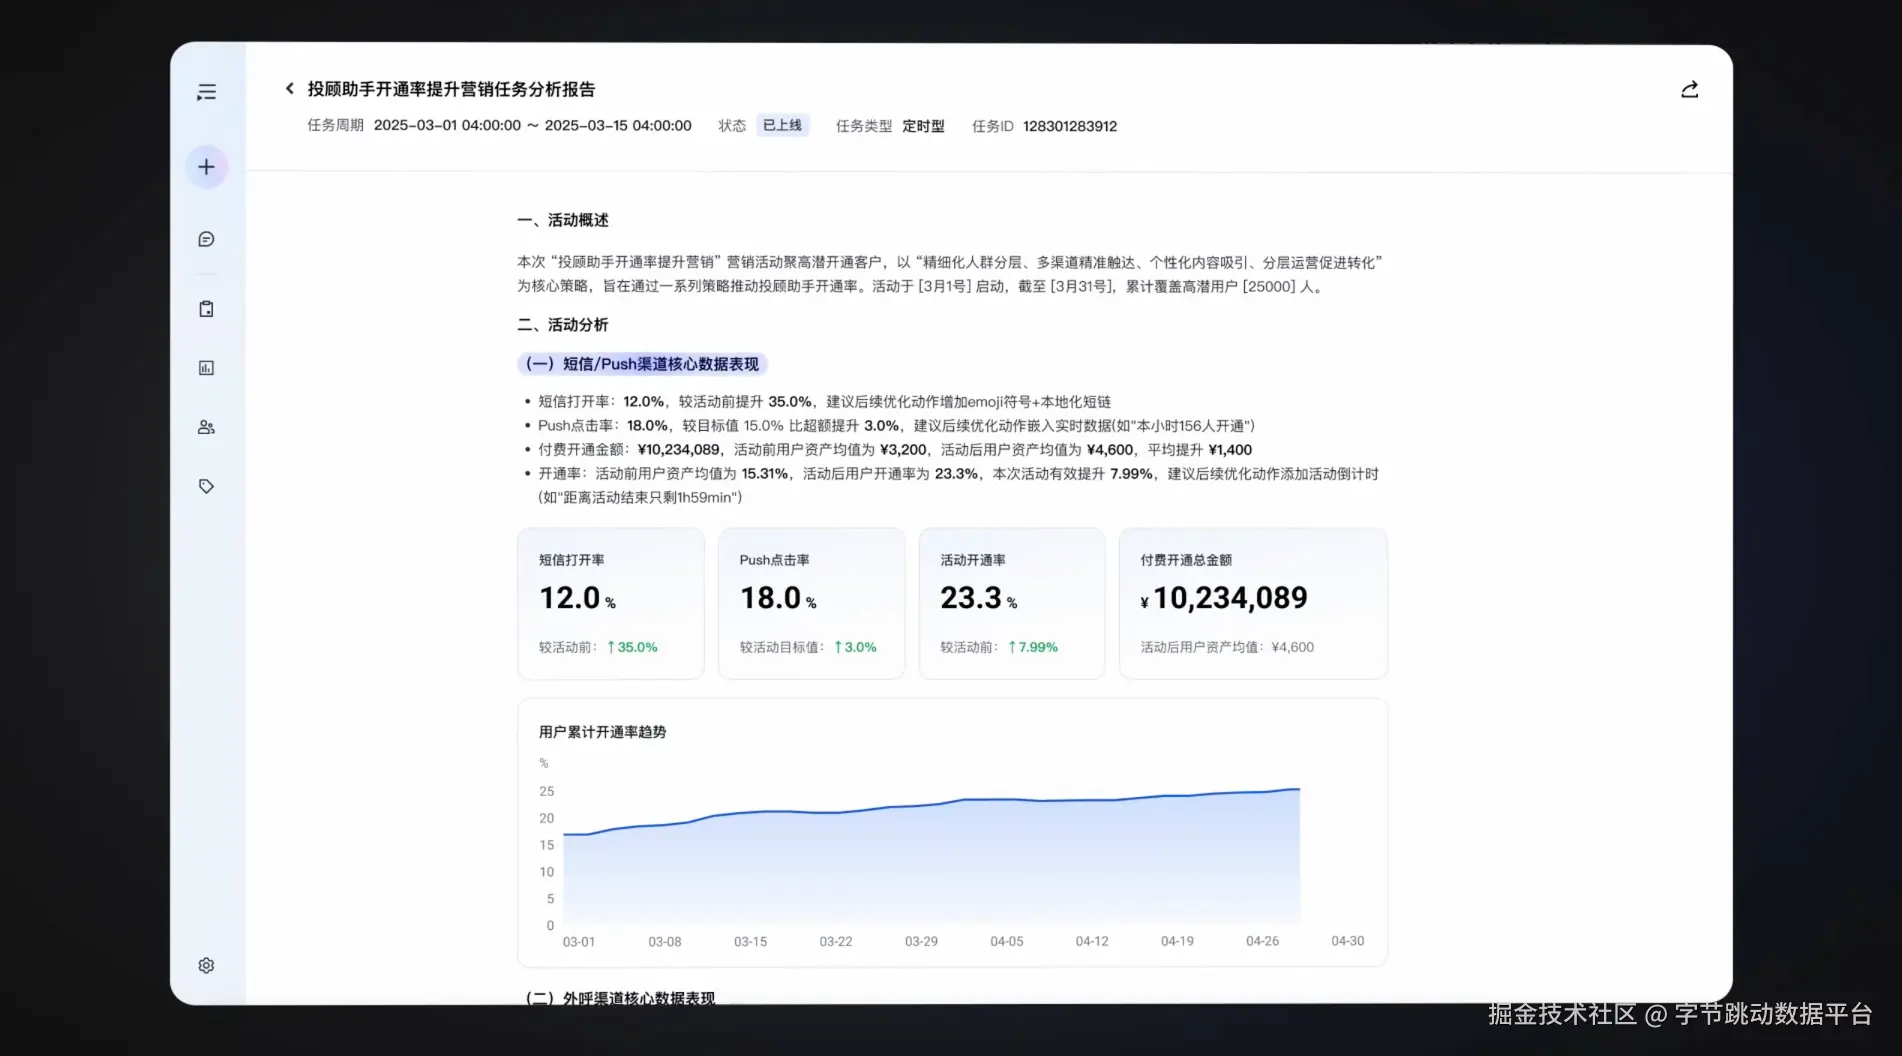Click the ↑7.99% increase value
This screenshot has width=1902, height=1056.
click(1033, 647)
